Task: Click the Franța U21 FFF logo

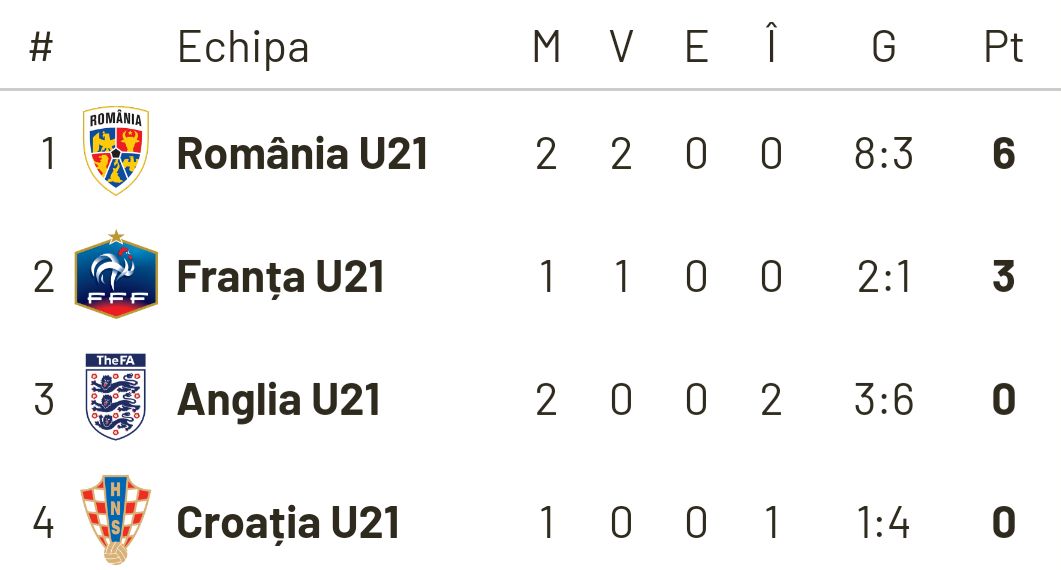Action: point(116,275)
